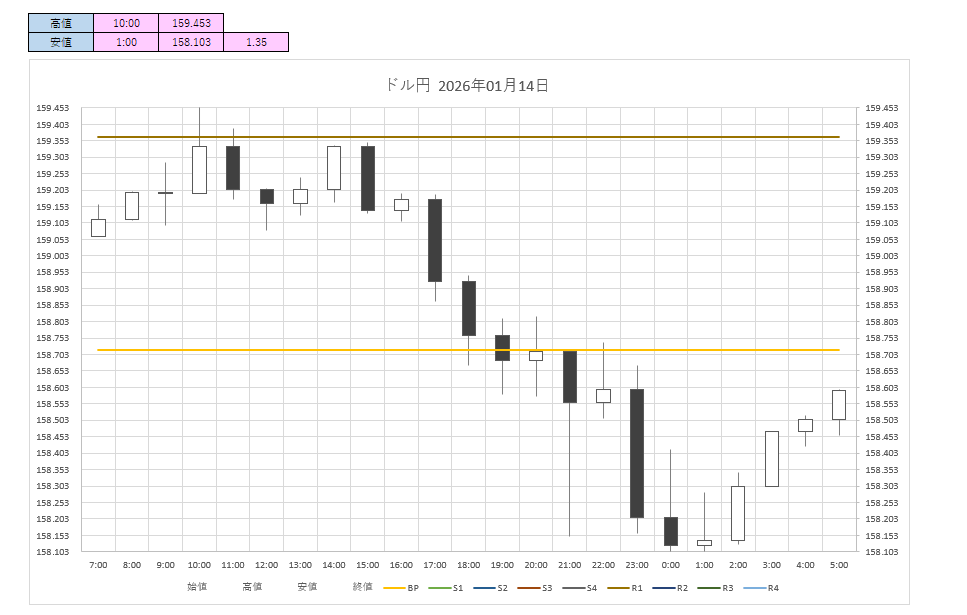
Task: Click the 12:00 label on the time axis
Action: (x=267, y=566)
